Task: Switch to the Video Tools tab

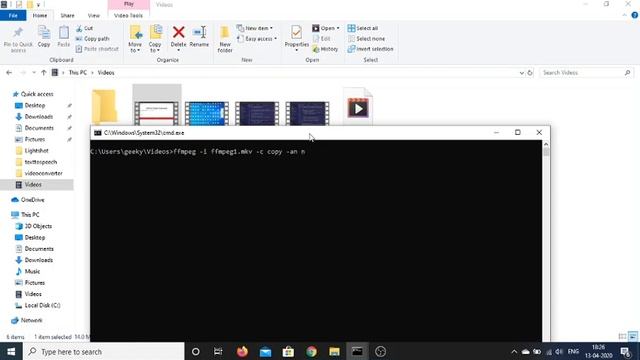Action: click(128, 16)
